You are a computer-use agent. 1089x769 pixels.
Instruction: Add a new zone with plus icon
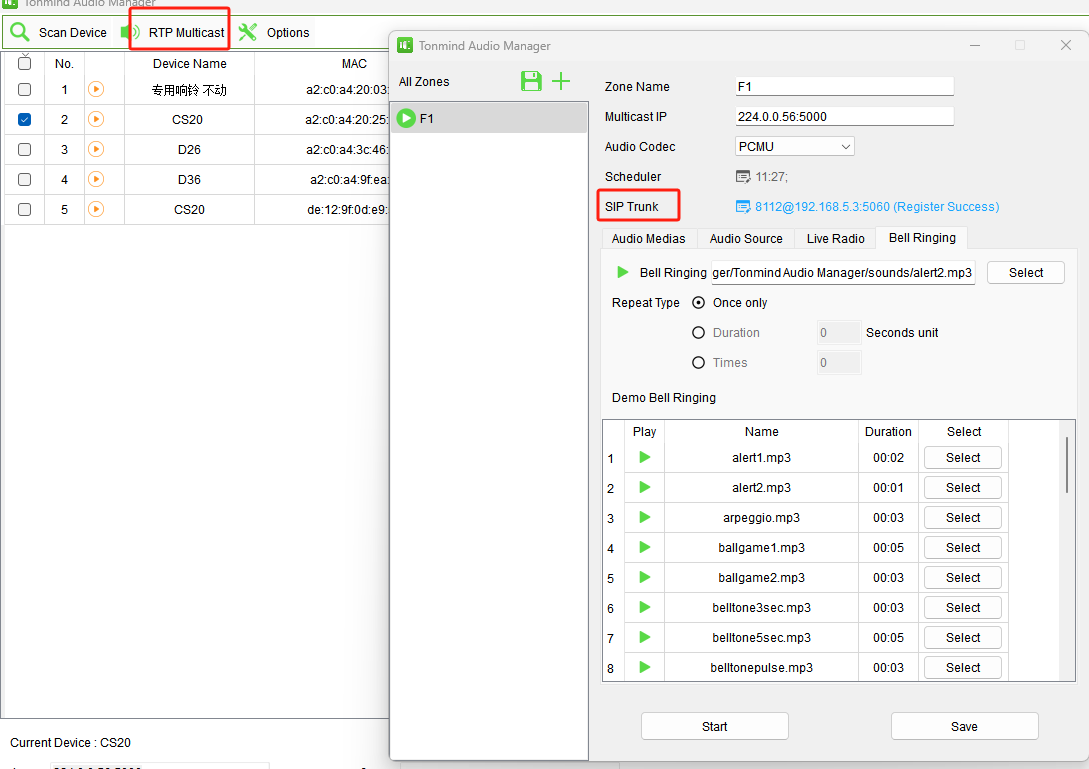561,81
